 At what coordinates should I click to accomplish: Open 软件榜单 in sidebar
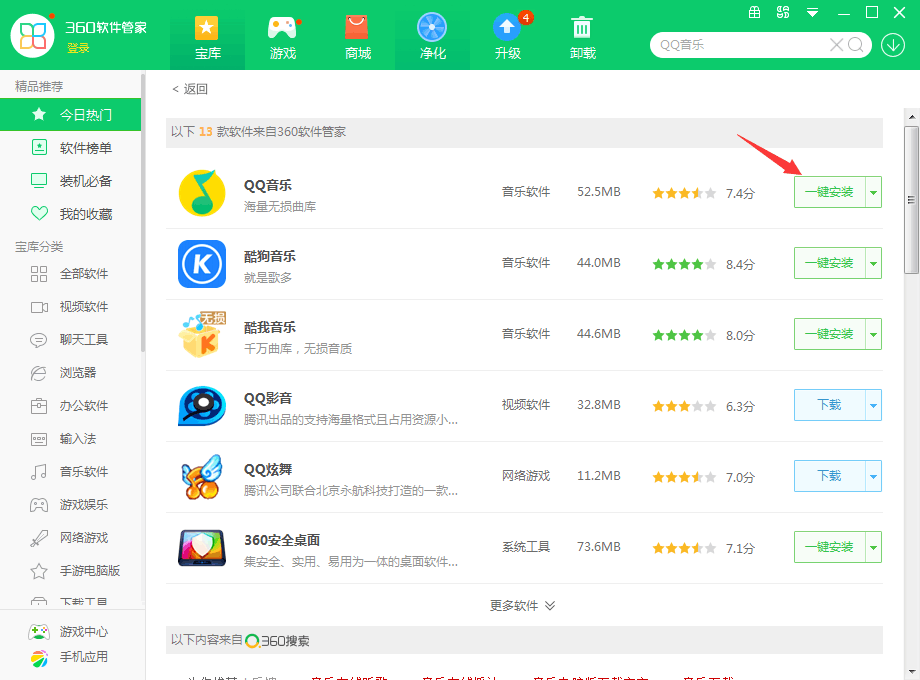point(70,148)
